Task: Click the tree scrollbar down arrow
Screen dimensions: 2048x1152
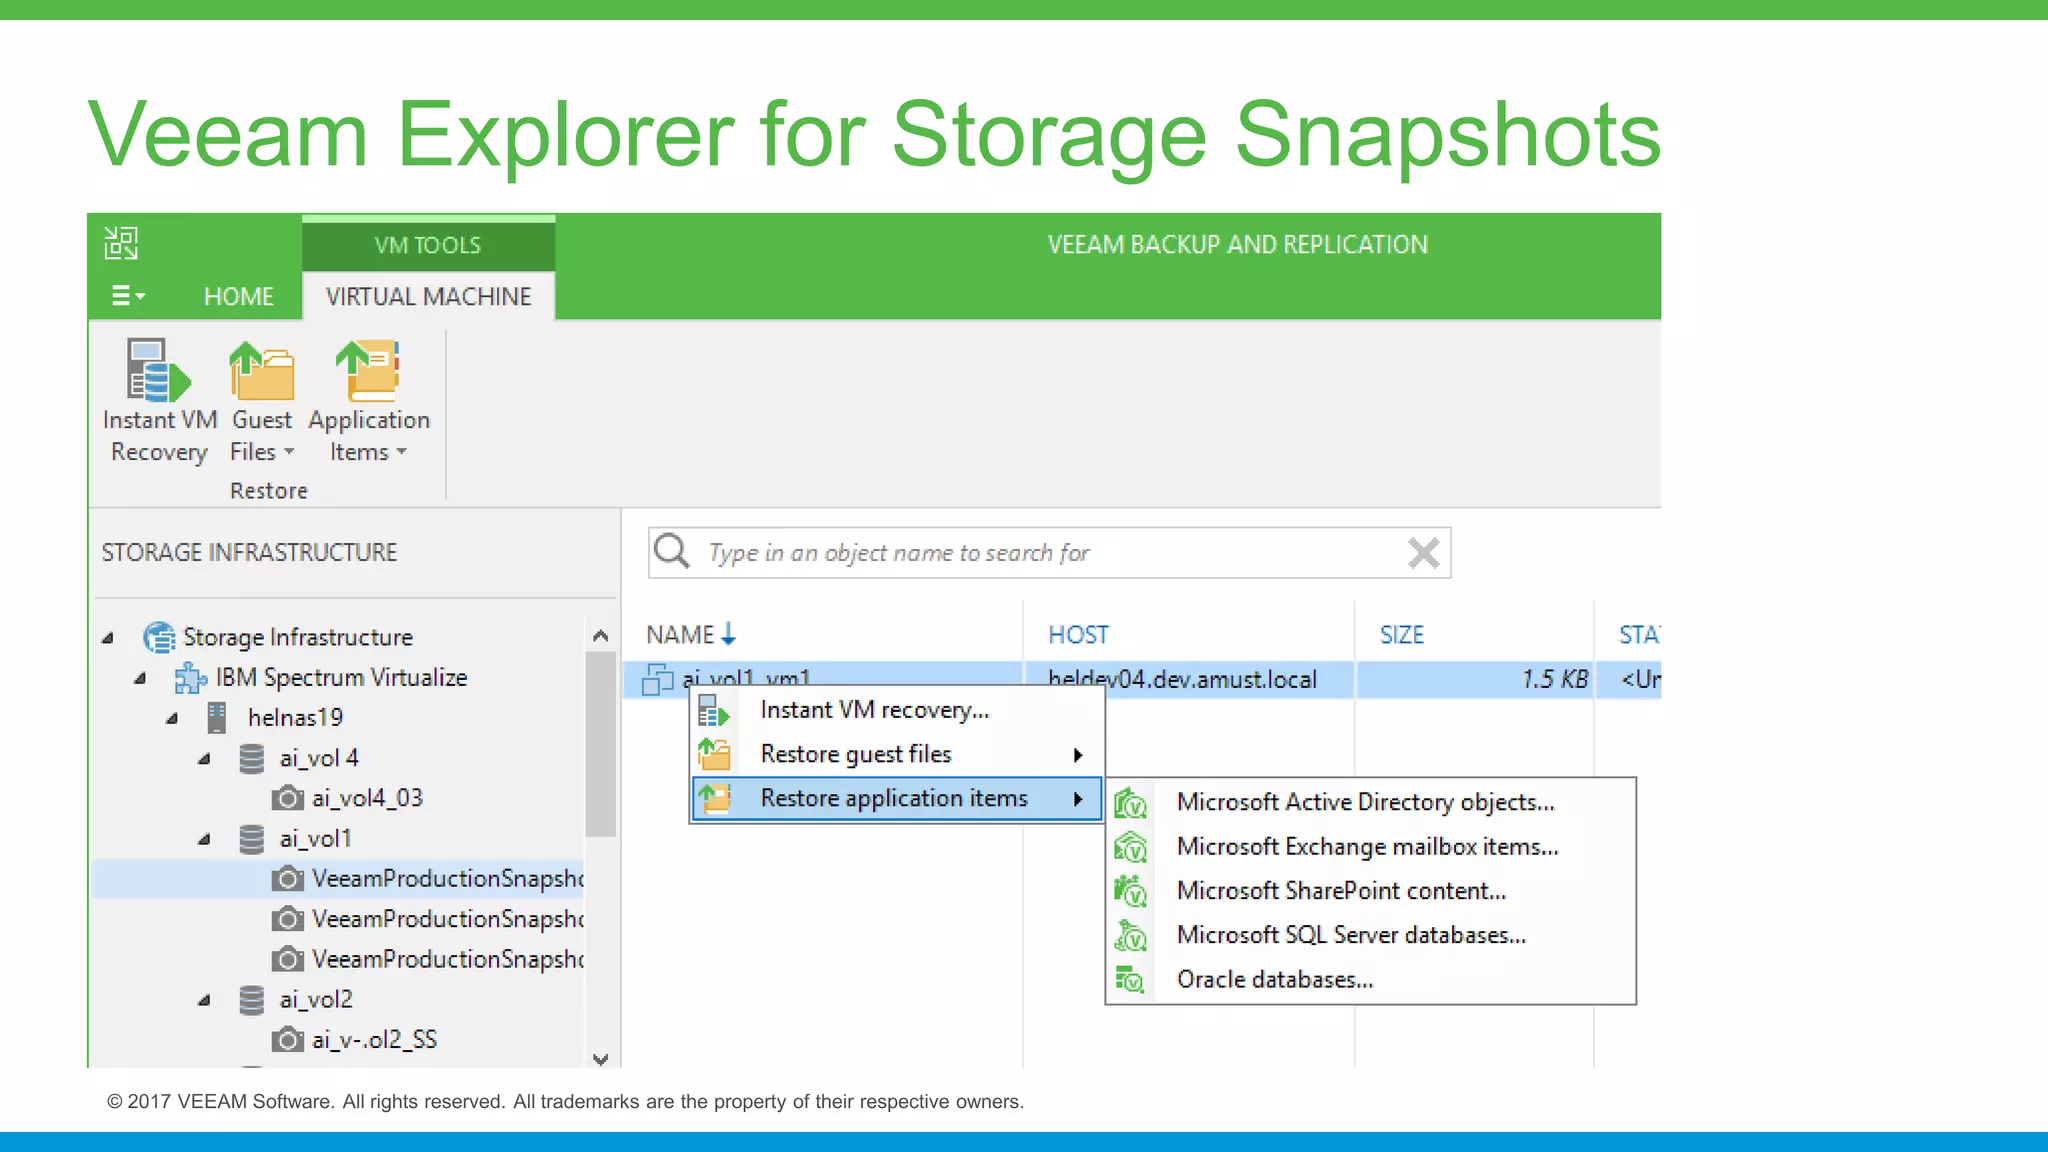Action: click(600, 1059)
